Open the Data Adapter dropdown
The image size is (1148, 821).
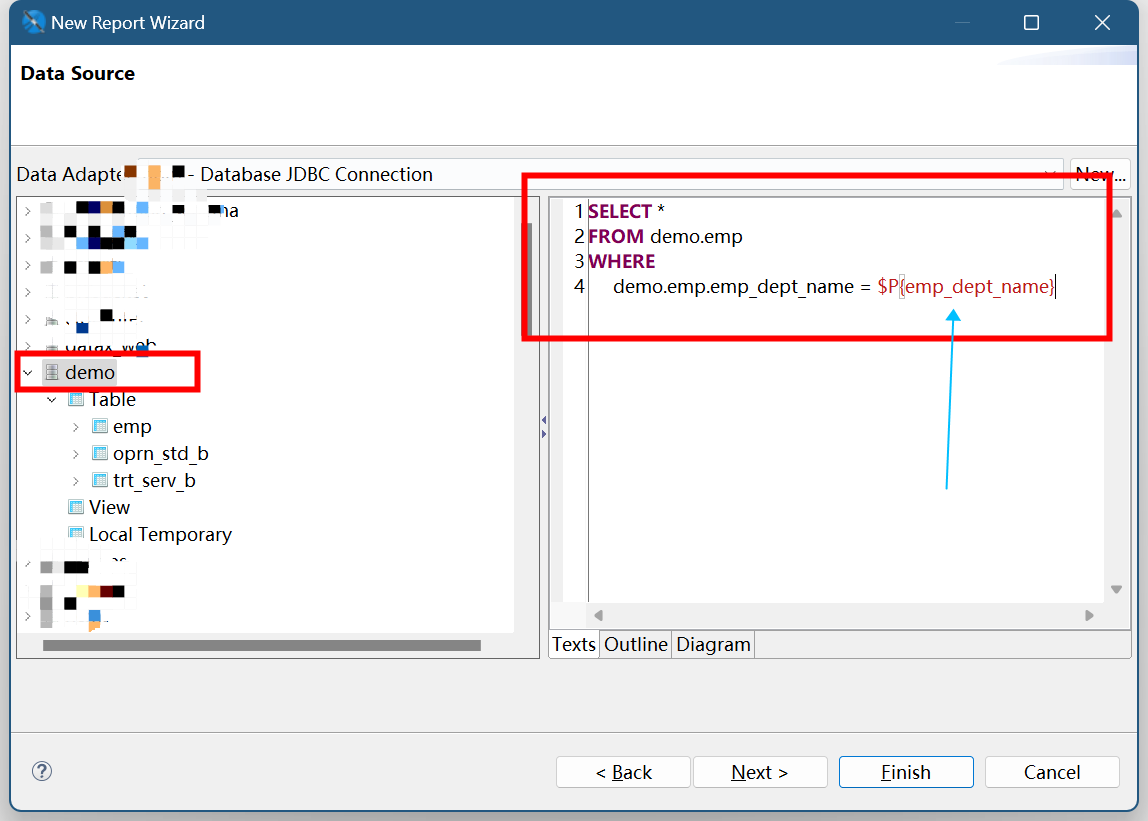[1050, 174]
